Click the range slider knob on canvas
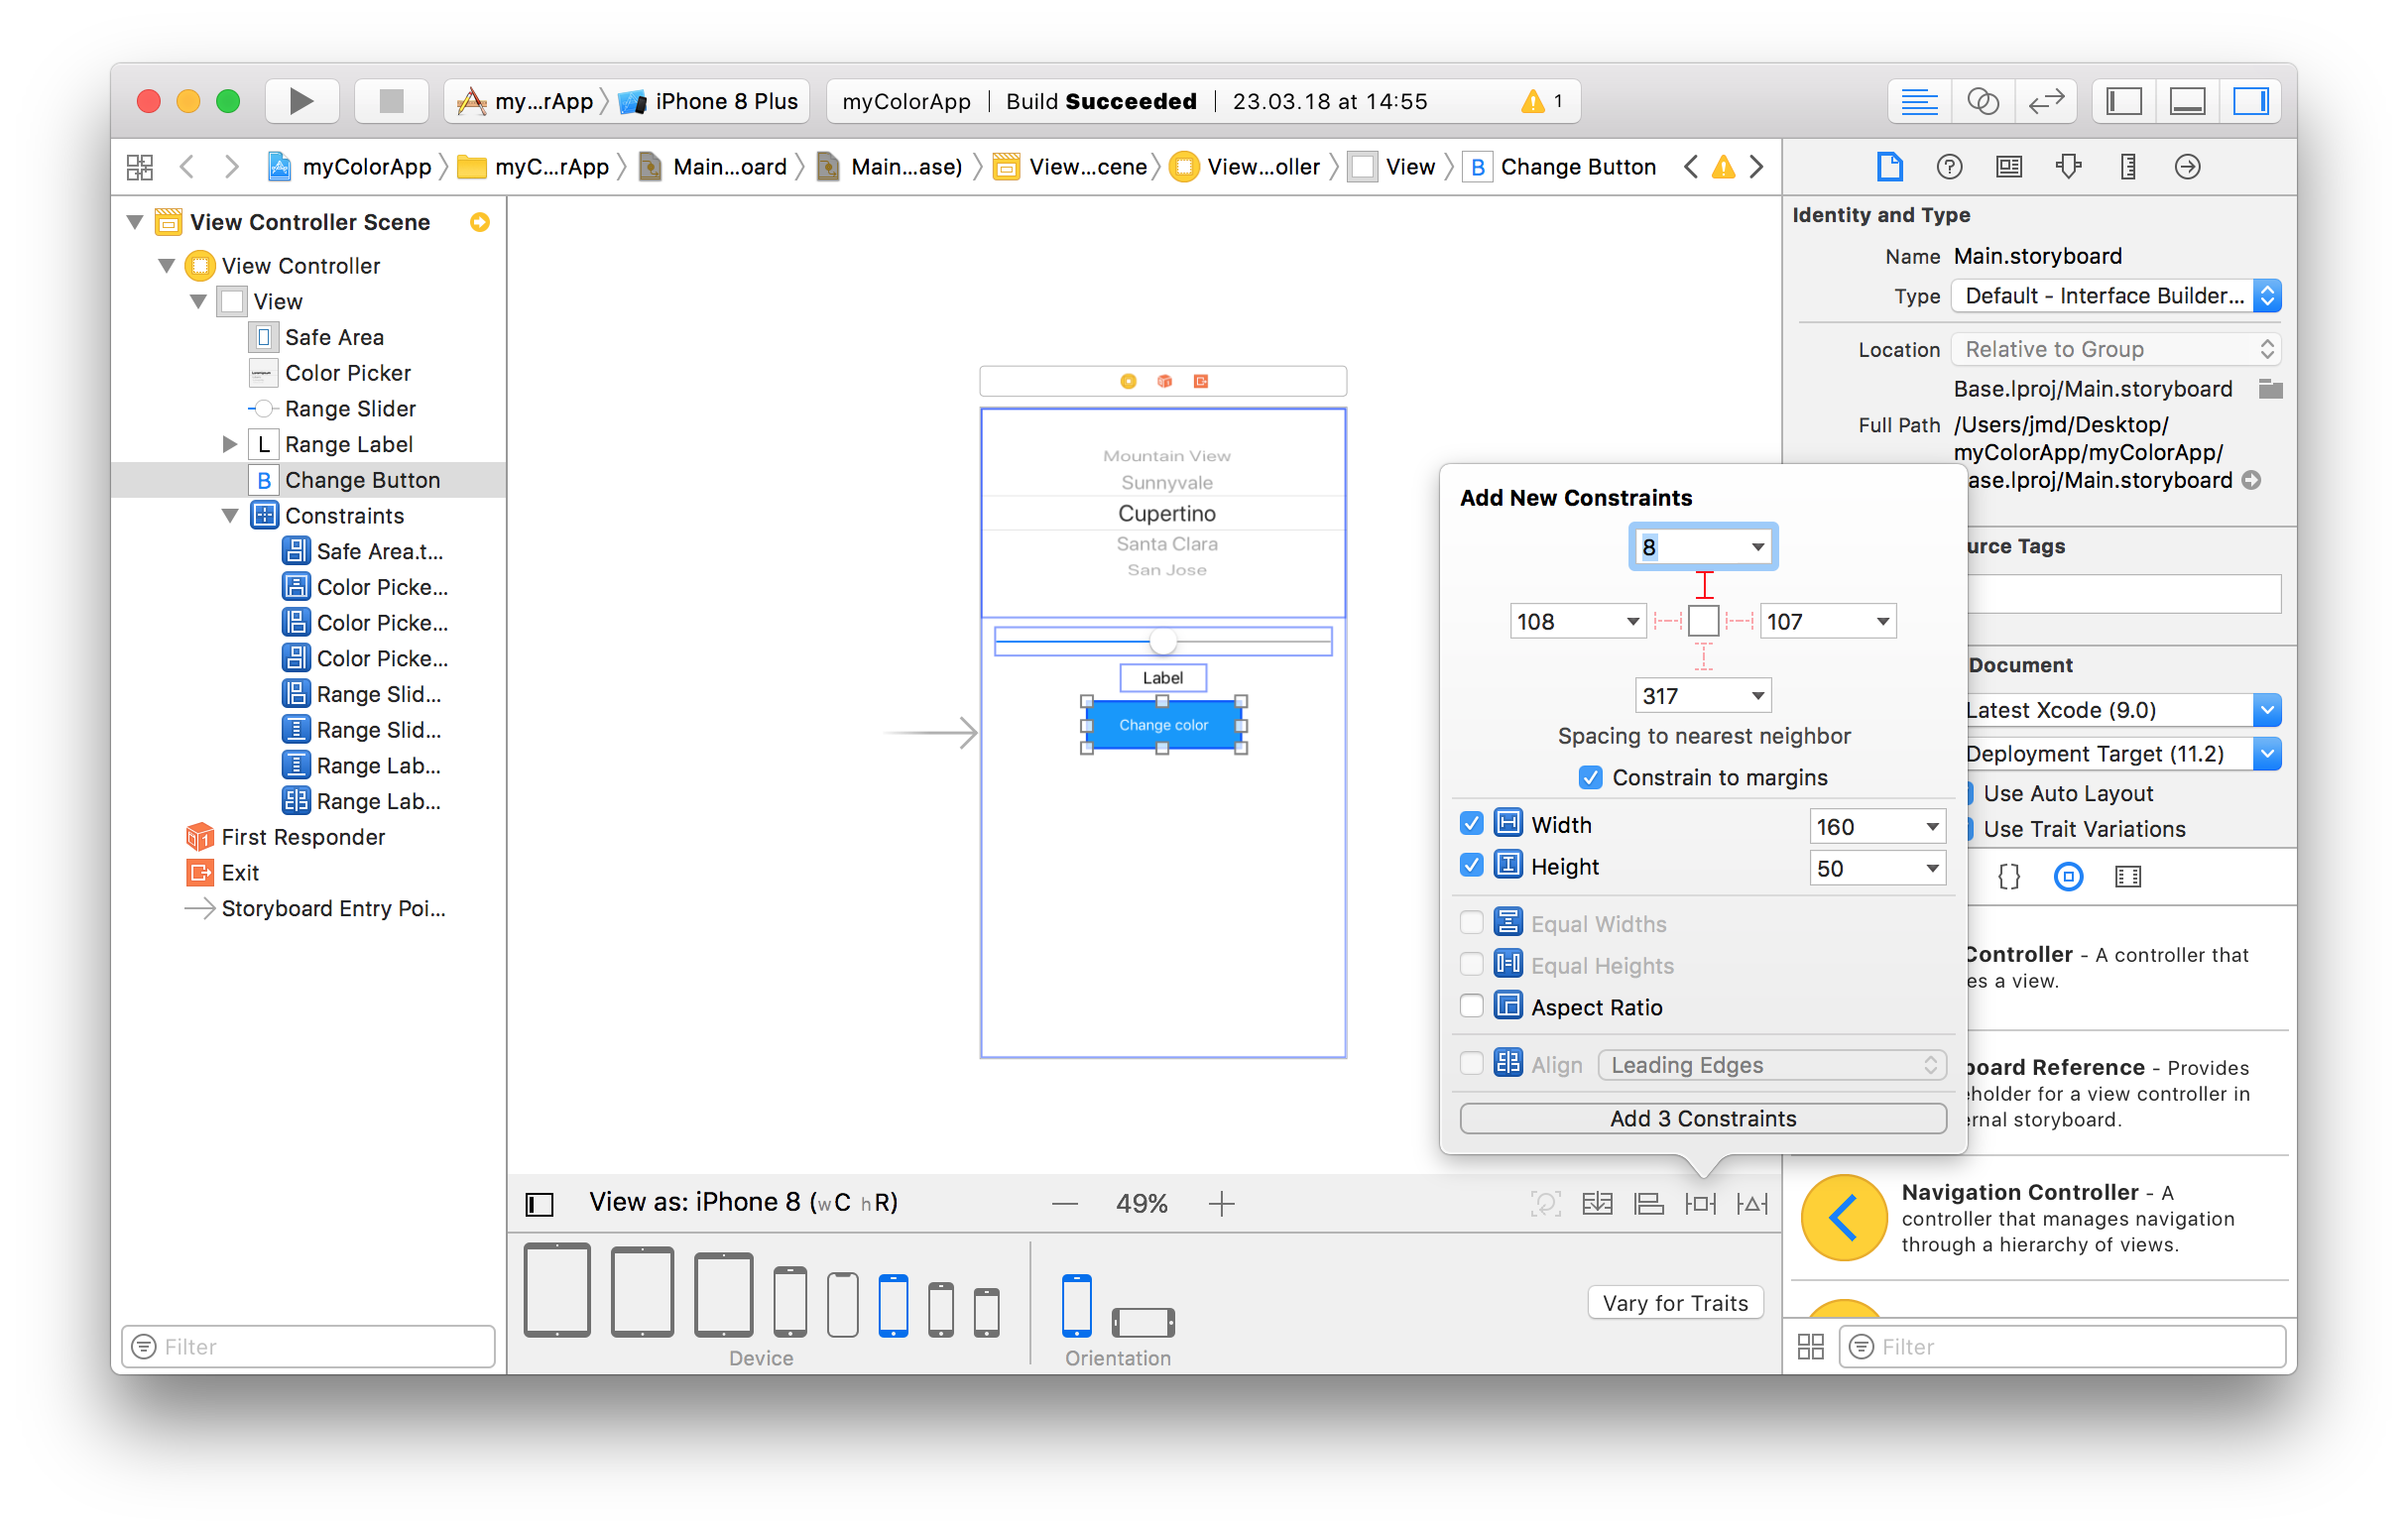Image resolution: width=2408 pixels, height=1533 pixels. click(x=1162, y=640)
